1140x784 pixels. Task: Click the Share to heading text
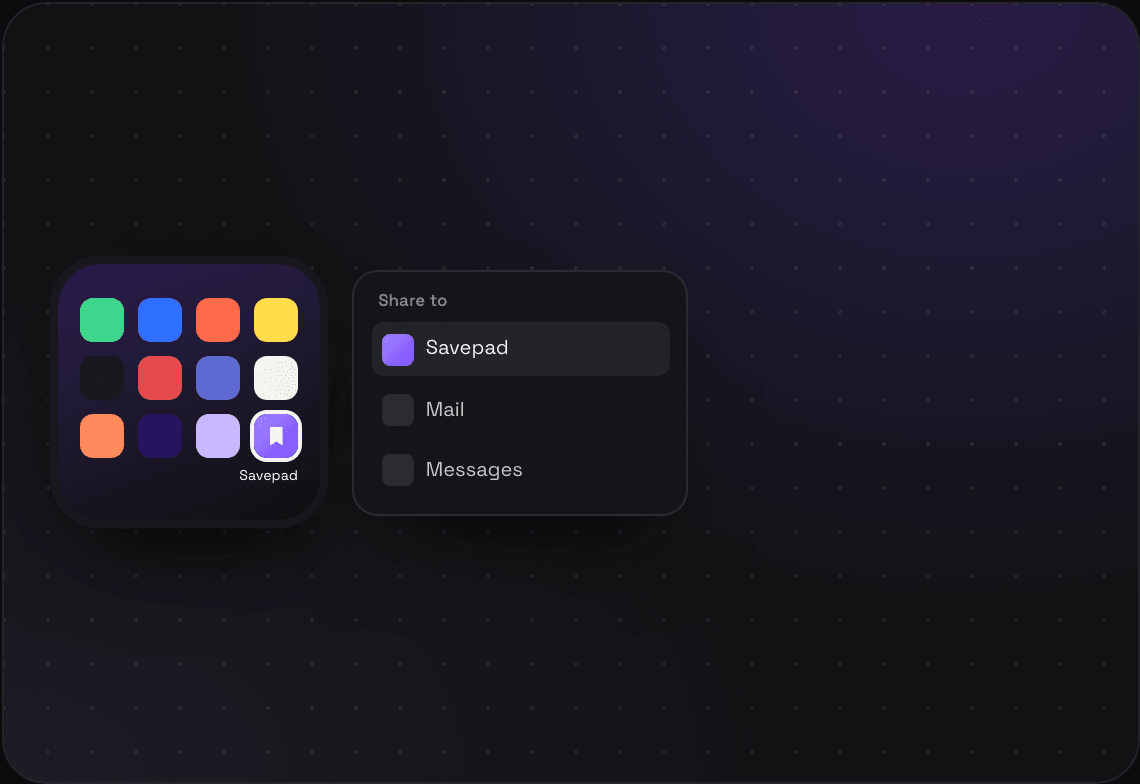pos(412,300)
